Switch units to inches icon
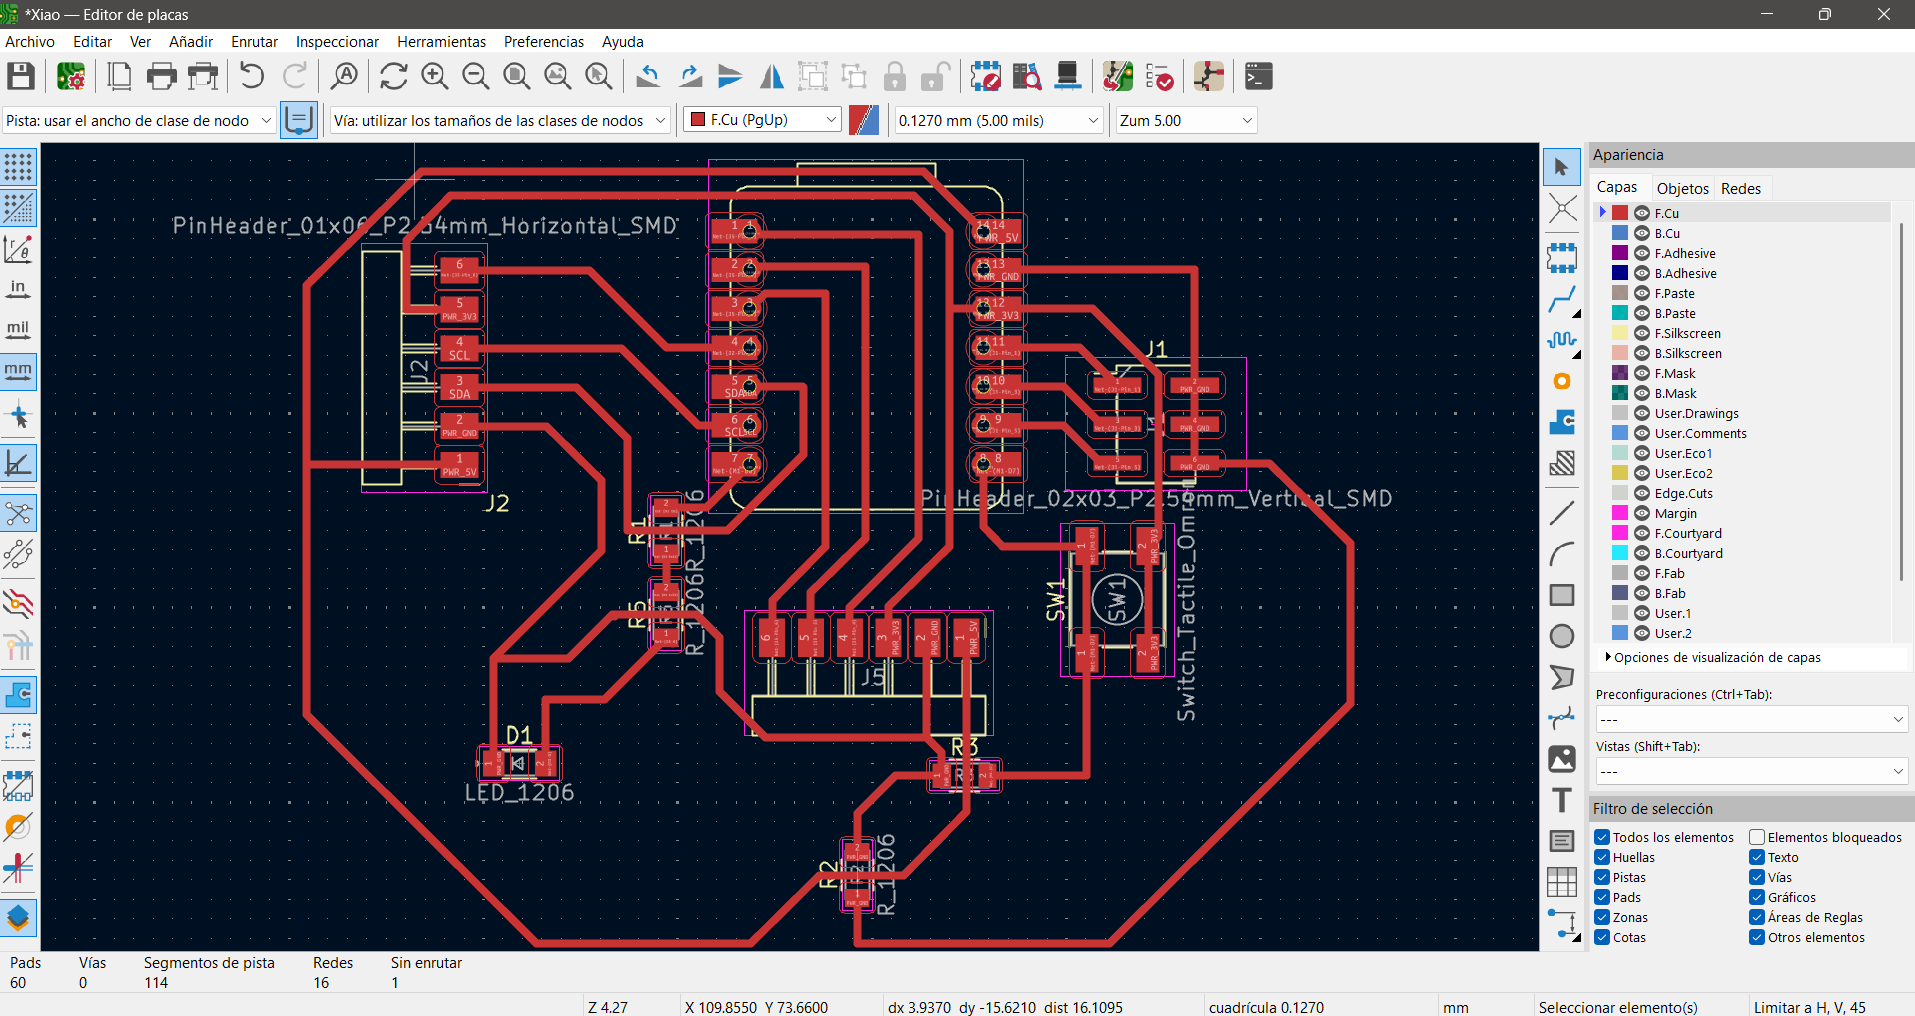 [18, 289]
